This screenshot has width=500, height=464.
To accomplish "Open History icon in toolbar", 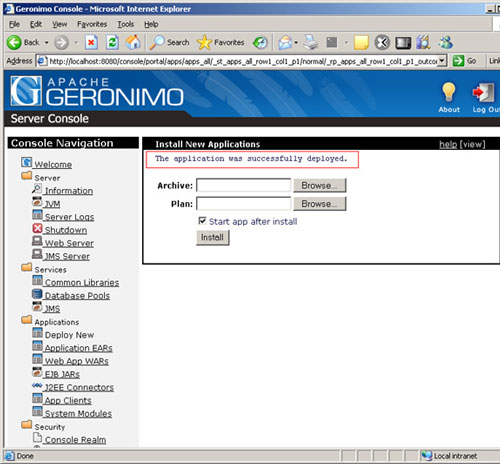I will (x=260, y=43).
